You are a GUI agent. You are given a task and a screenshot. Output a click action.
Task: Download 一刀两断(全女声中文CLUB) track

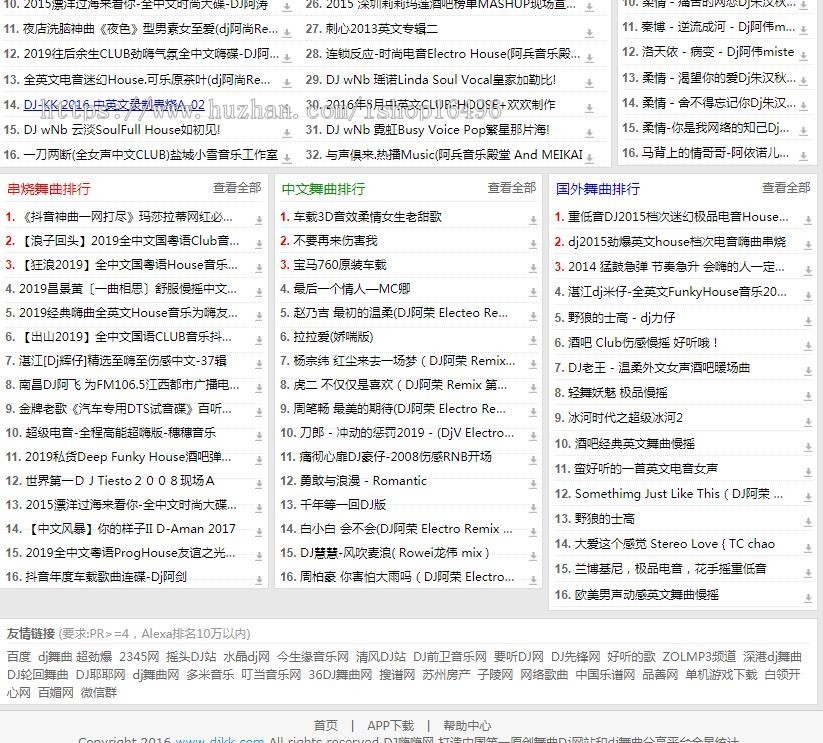coord(287,158)
